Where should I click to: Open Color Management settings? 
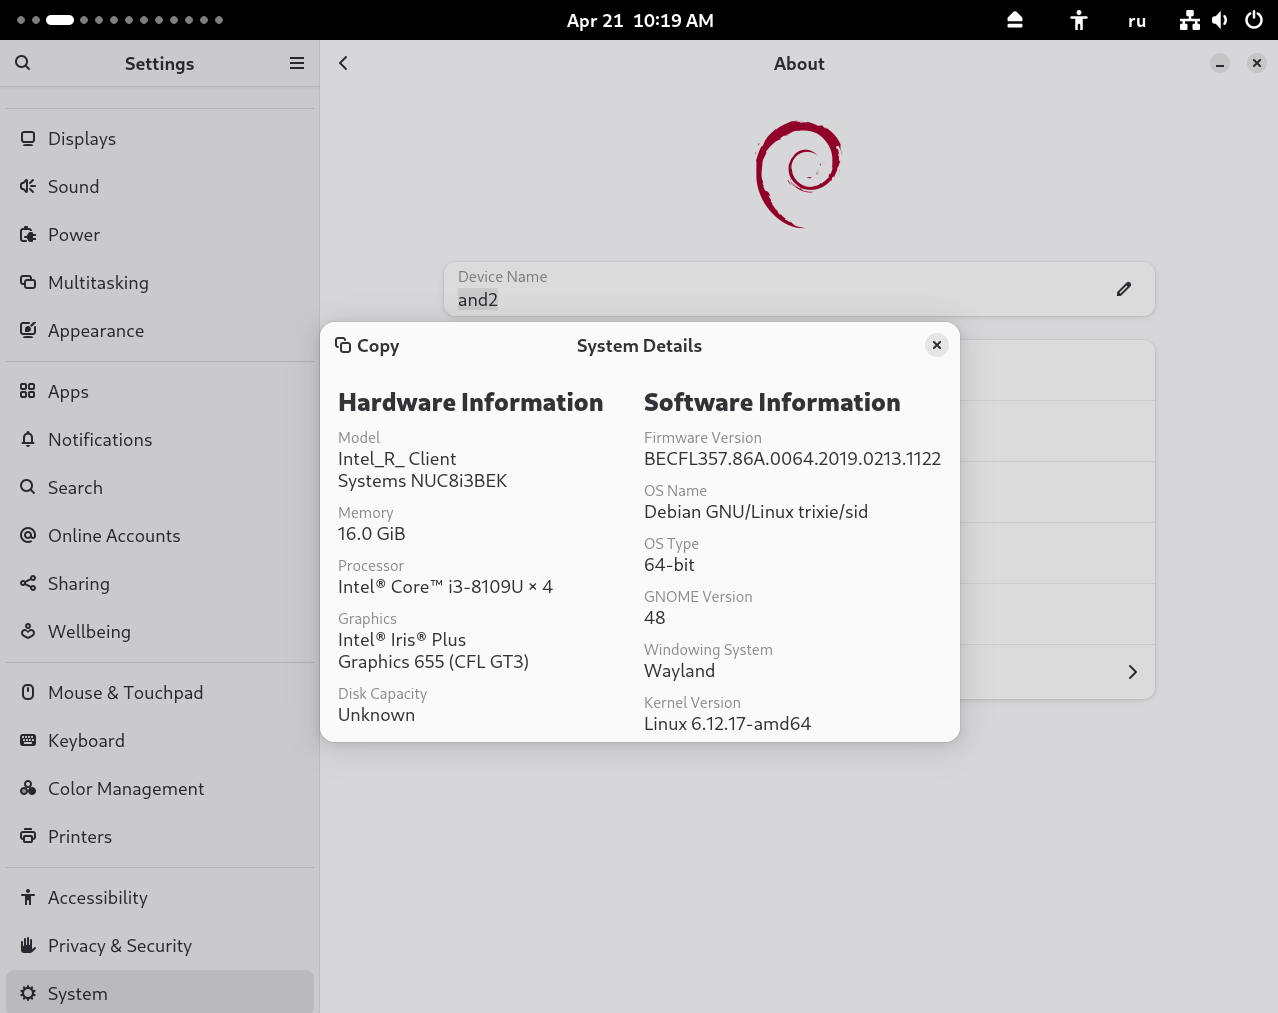(x=160, y=789)
